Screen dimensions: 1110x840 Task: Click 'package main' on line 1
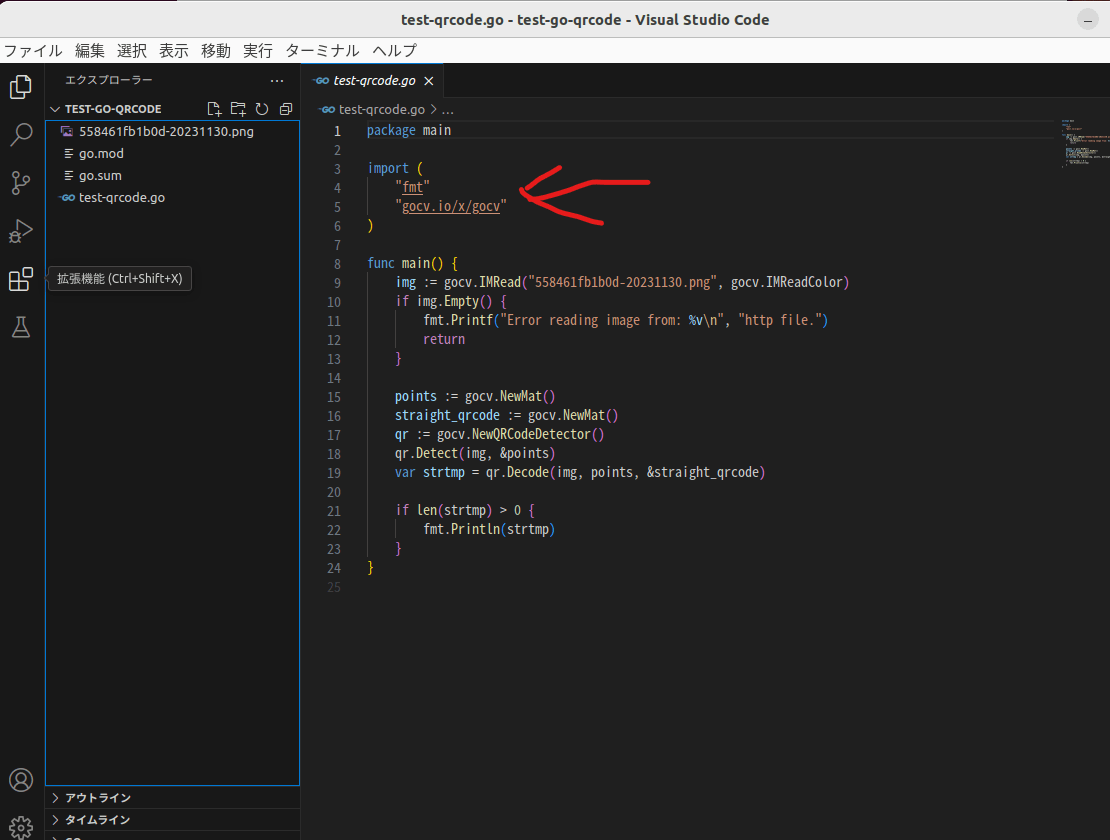pyautogui.click(x=408, y=131)
